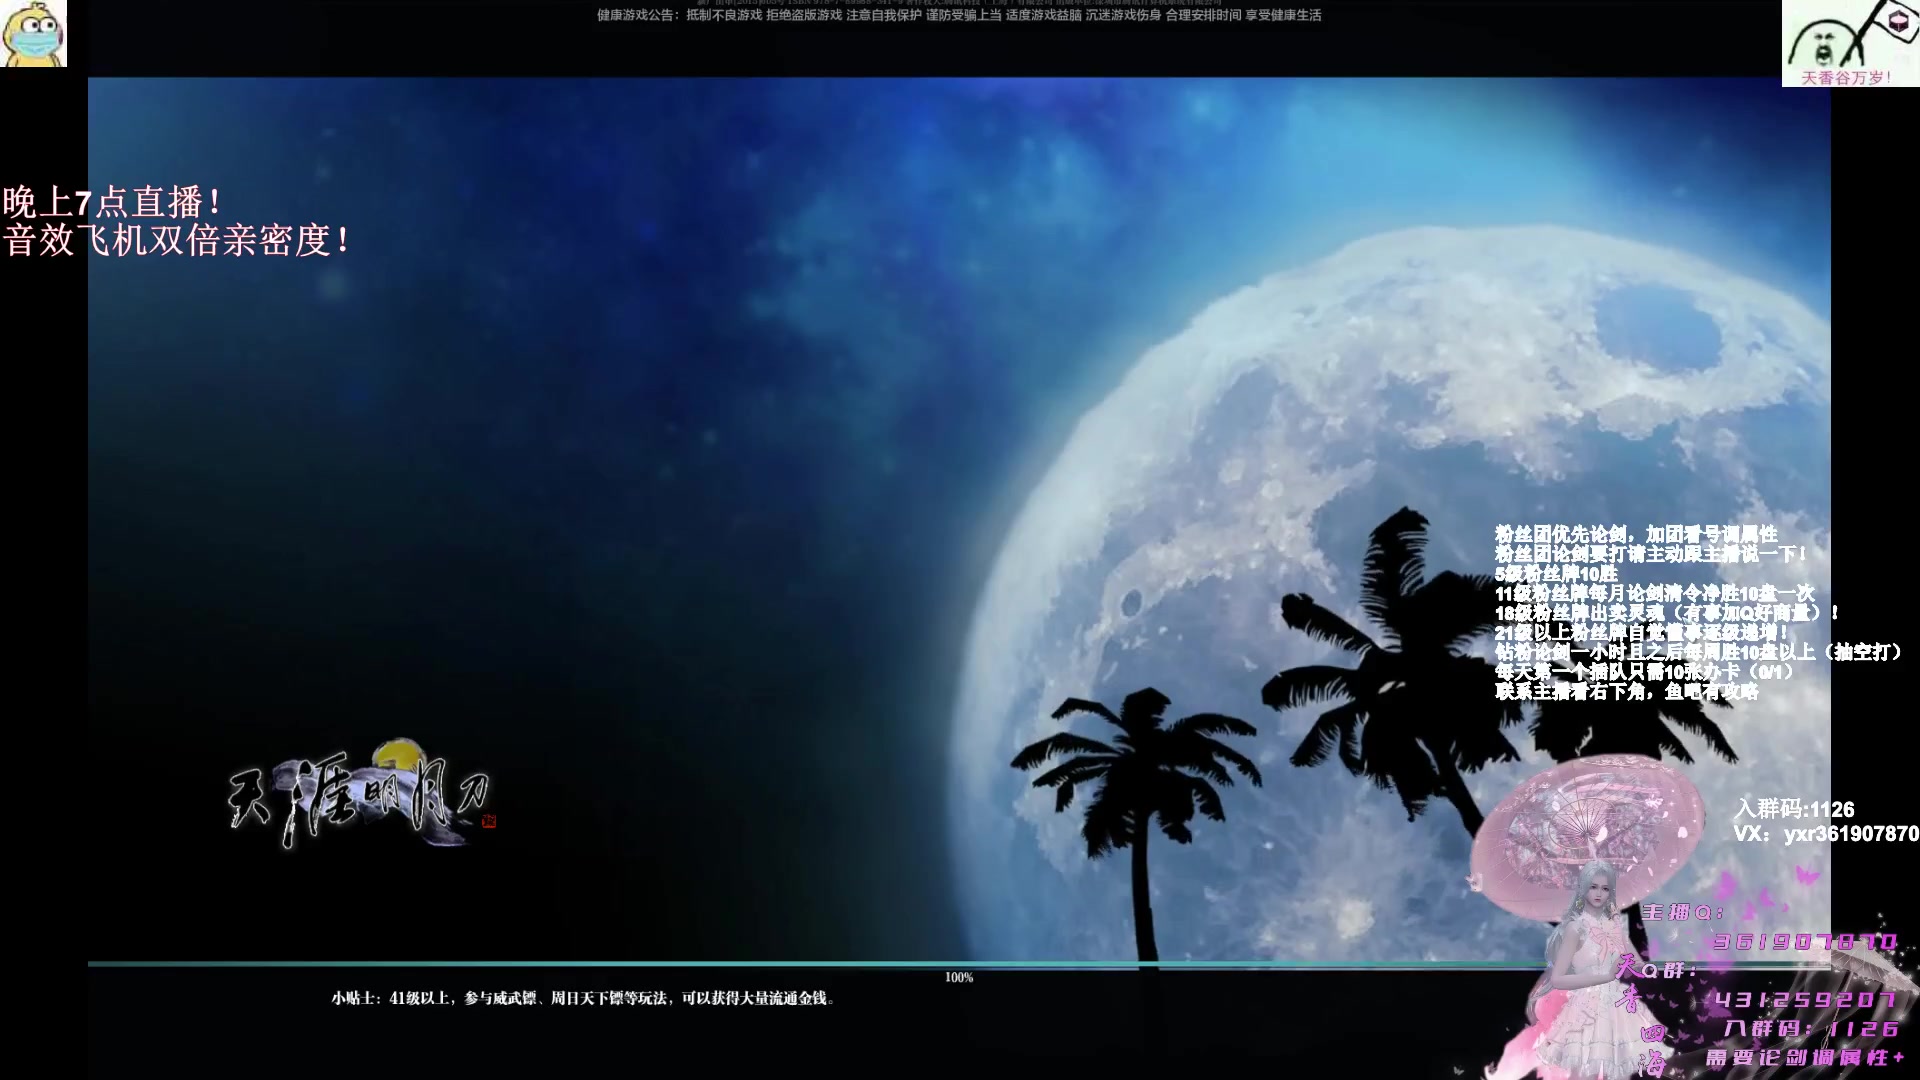Click the Q群 number 431259207
Image resolution: width=1920 pixels, height=1080 pixels.
point(1805,1000)
